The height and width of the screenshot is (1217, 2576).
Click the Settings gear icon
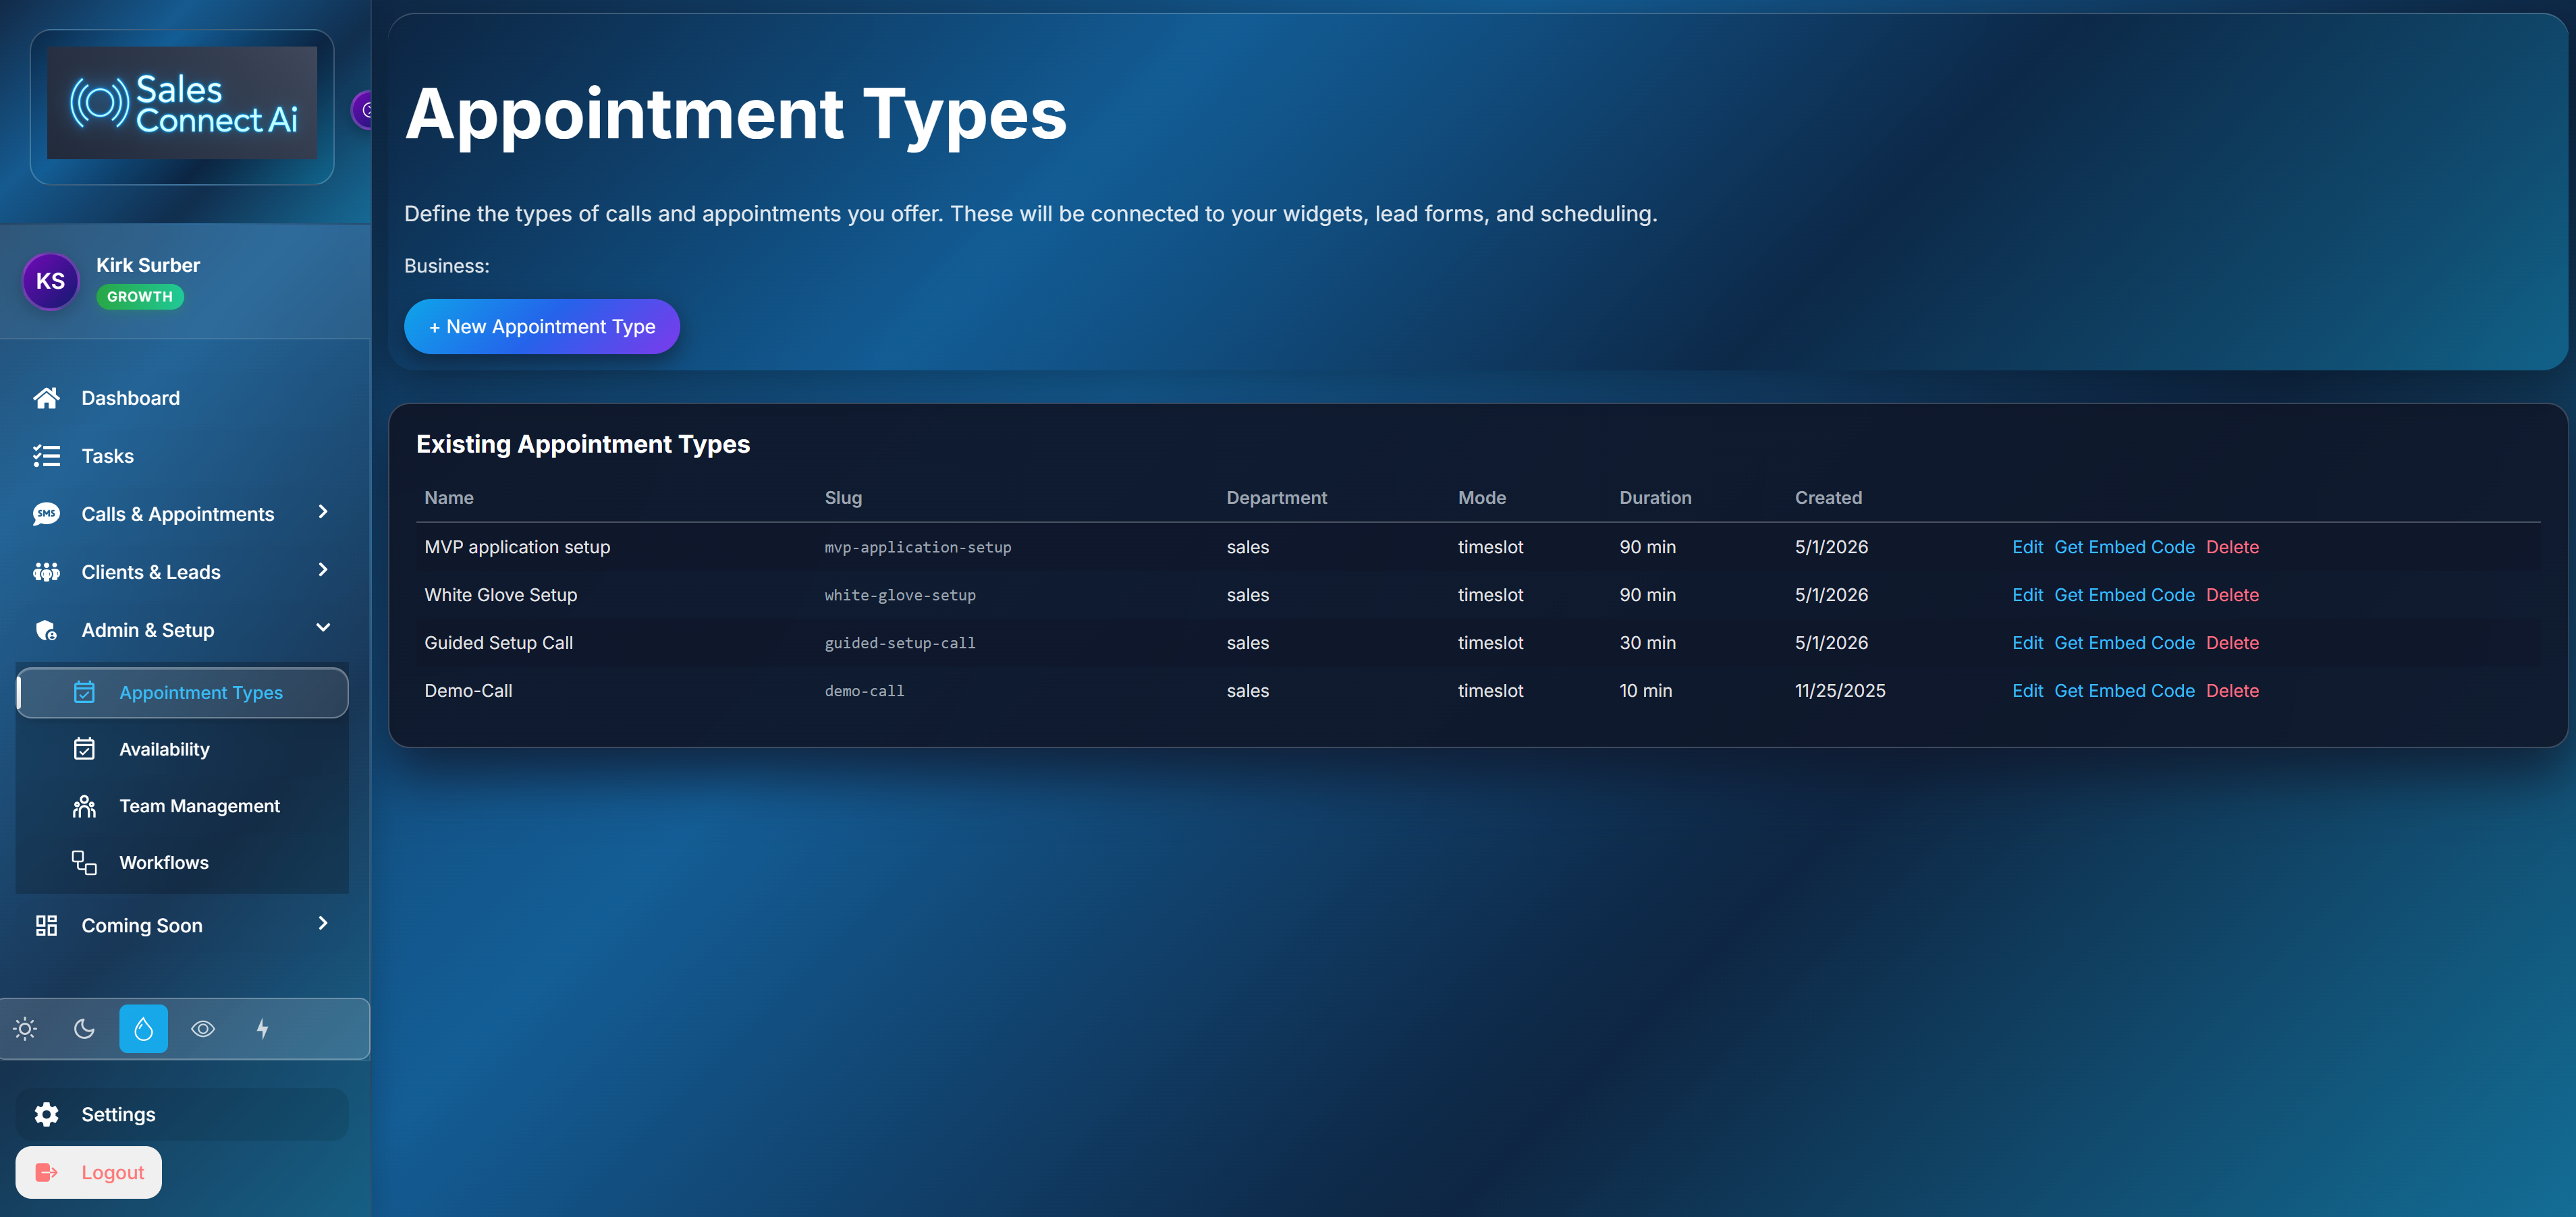(46, 1114)
